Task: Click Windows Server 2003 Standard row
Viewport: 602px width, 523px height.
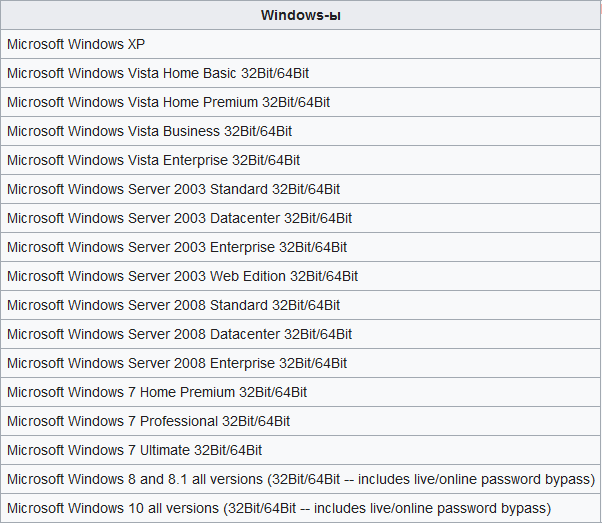Action: [173, 189]
